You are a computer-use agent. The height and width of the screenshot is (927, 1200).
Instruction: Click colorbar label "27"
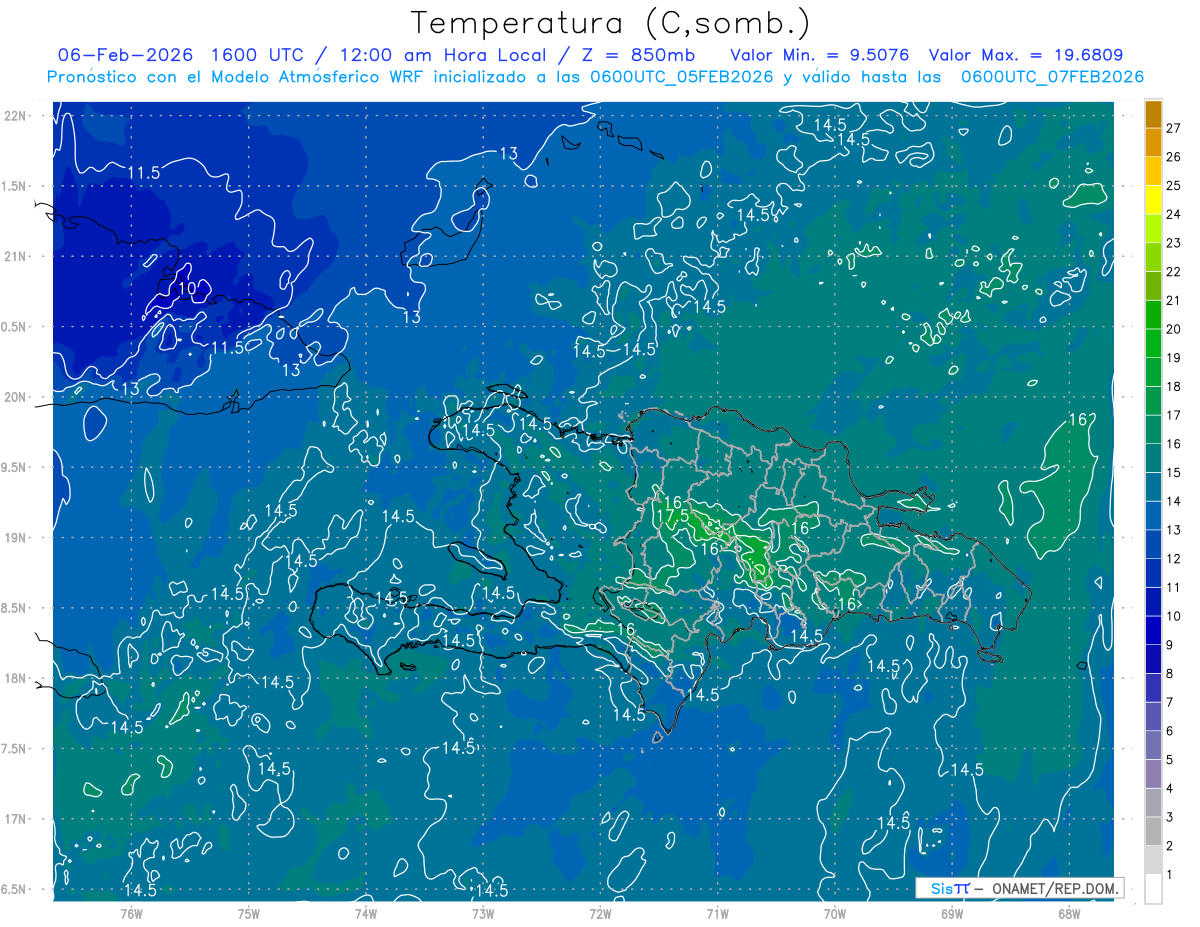[x=1173, y=128]
